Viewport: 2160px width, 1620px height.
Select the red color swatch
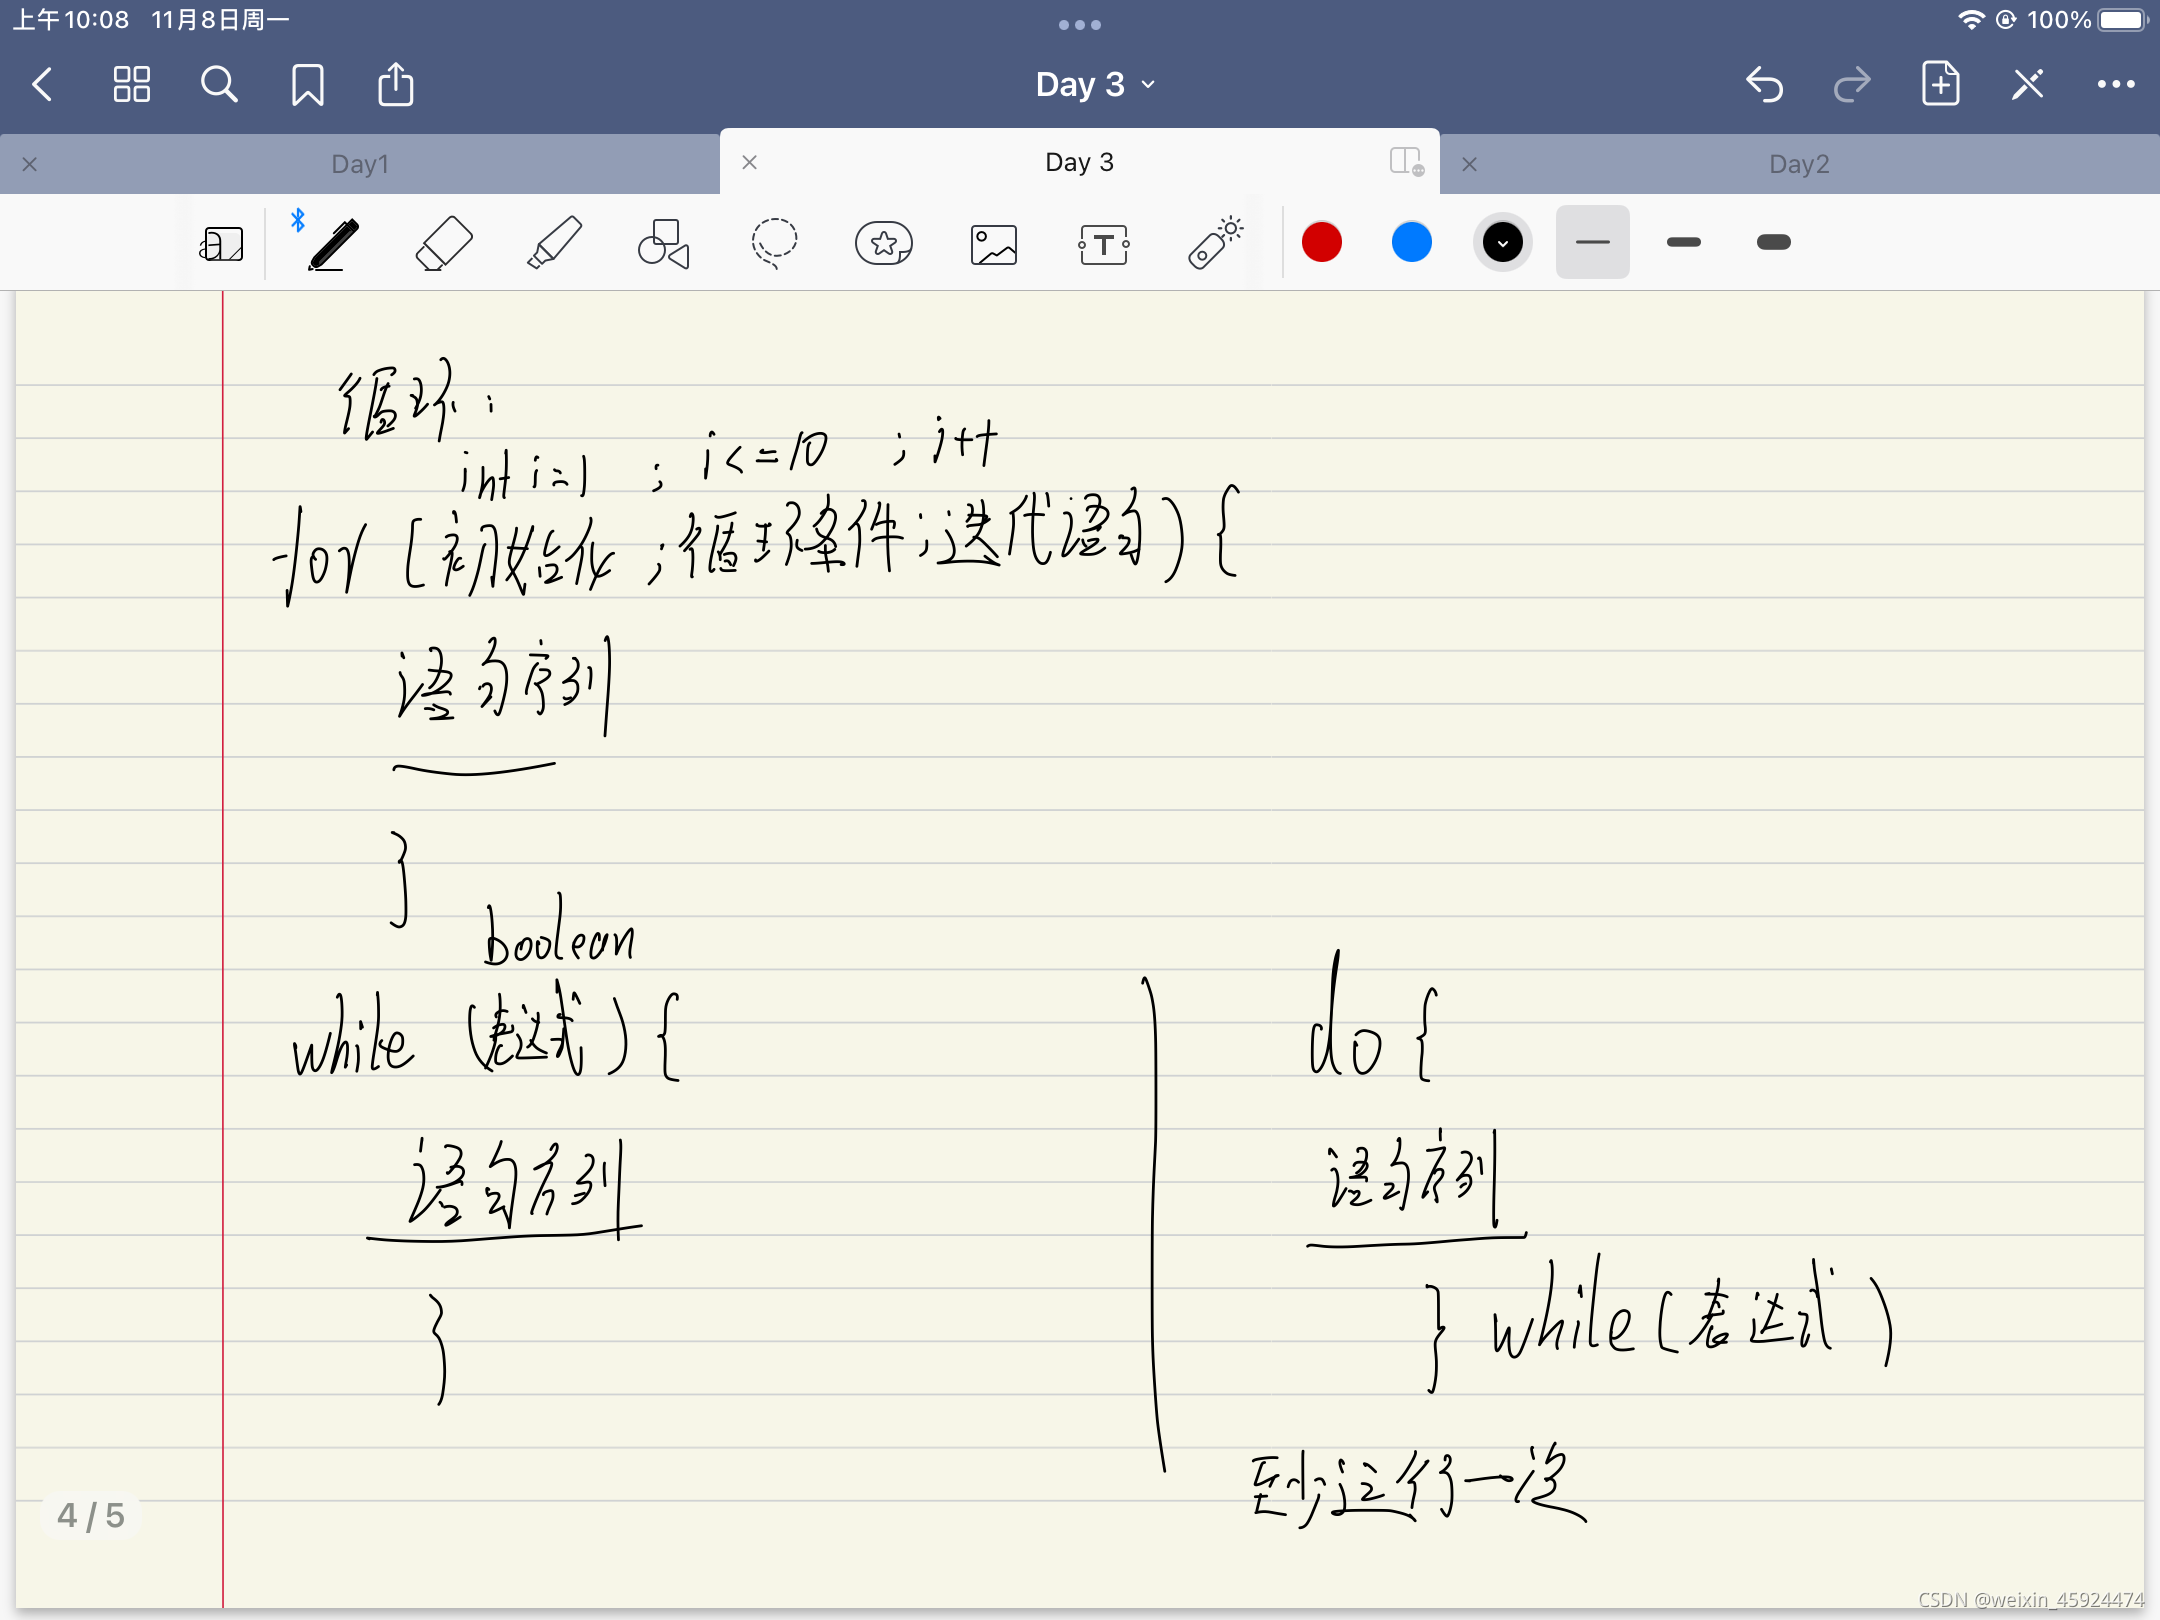1322,243
